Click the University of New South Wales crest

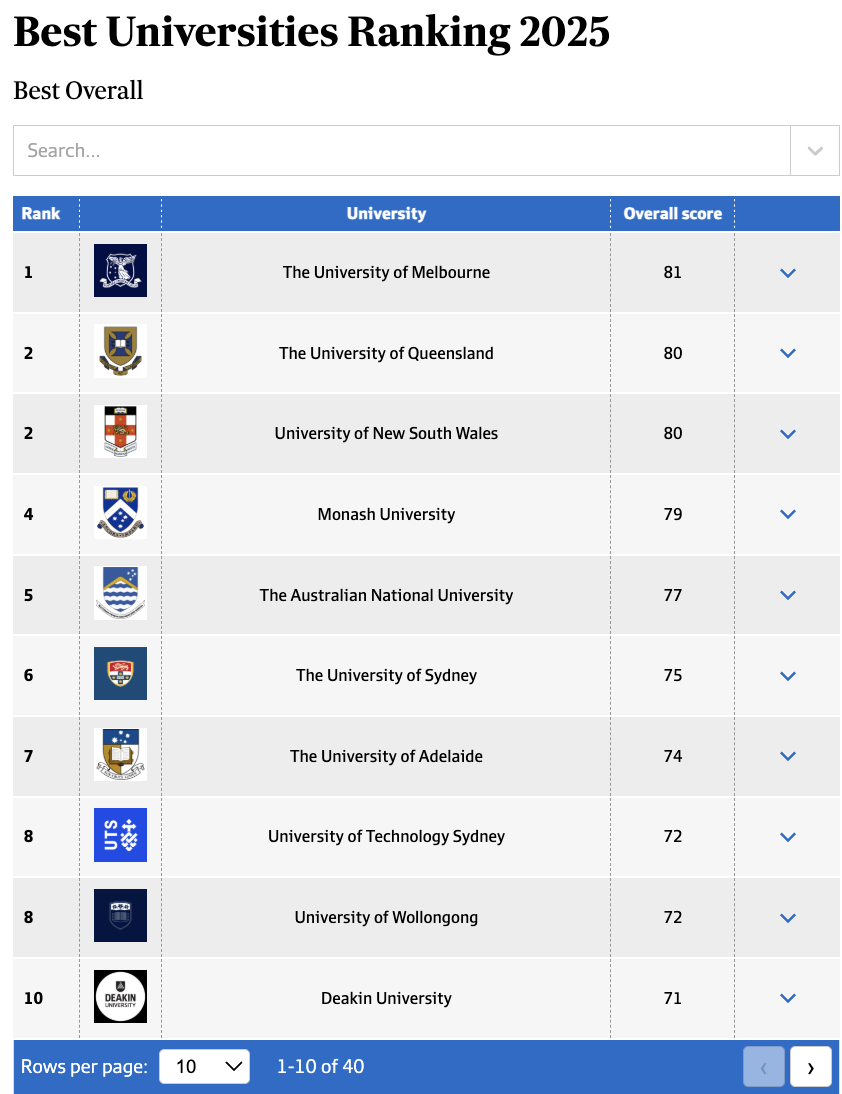click(120, 432)
